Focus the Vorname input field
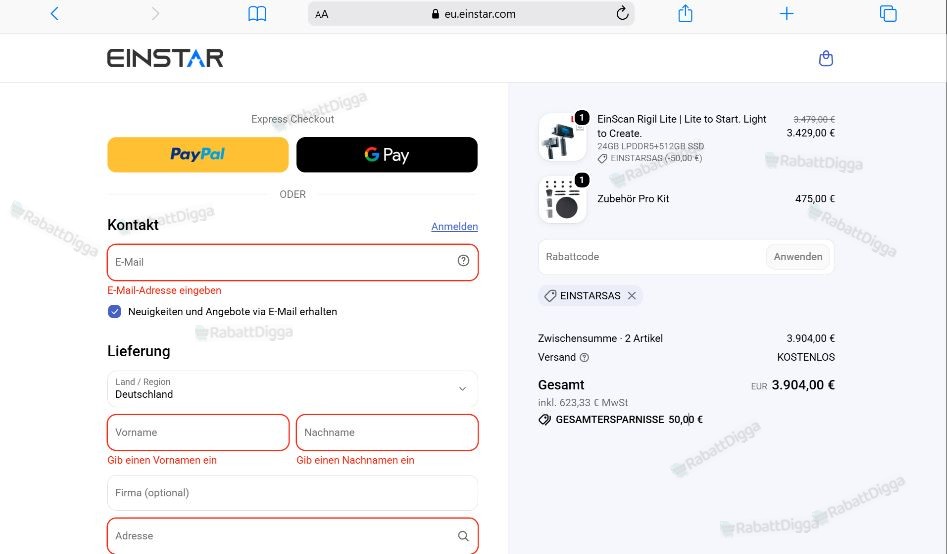947x554 pixels. [x=198, y=433]
